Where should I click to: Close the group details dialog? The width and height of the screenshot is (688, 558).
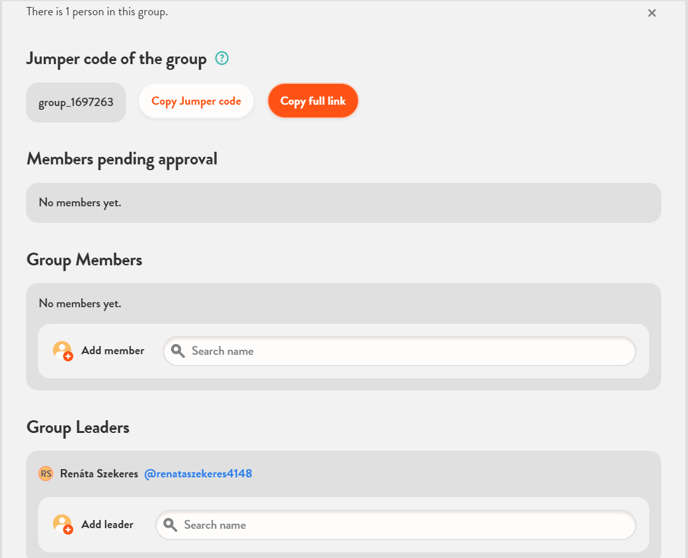(x=652, y=13)
